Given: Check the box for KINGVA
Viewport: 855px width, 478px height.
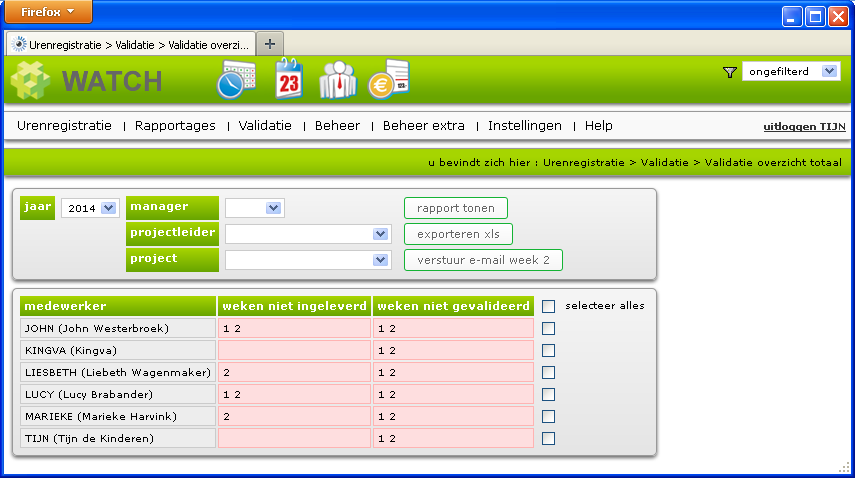Looking at the screenshot, I should pos(549,350).
